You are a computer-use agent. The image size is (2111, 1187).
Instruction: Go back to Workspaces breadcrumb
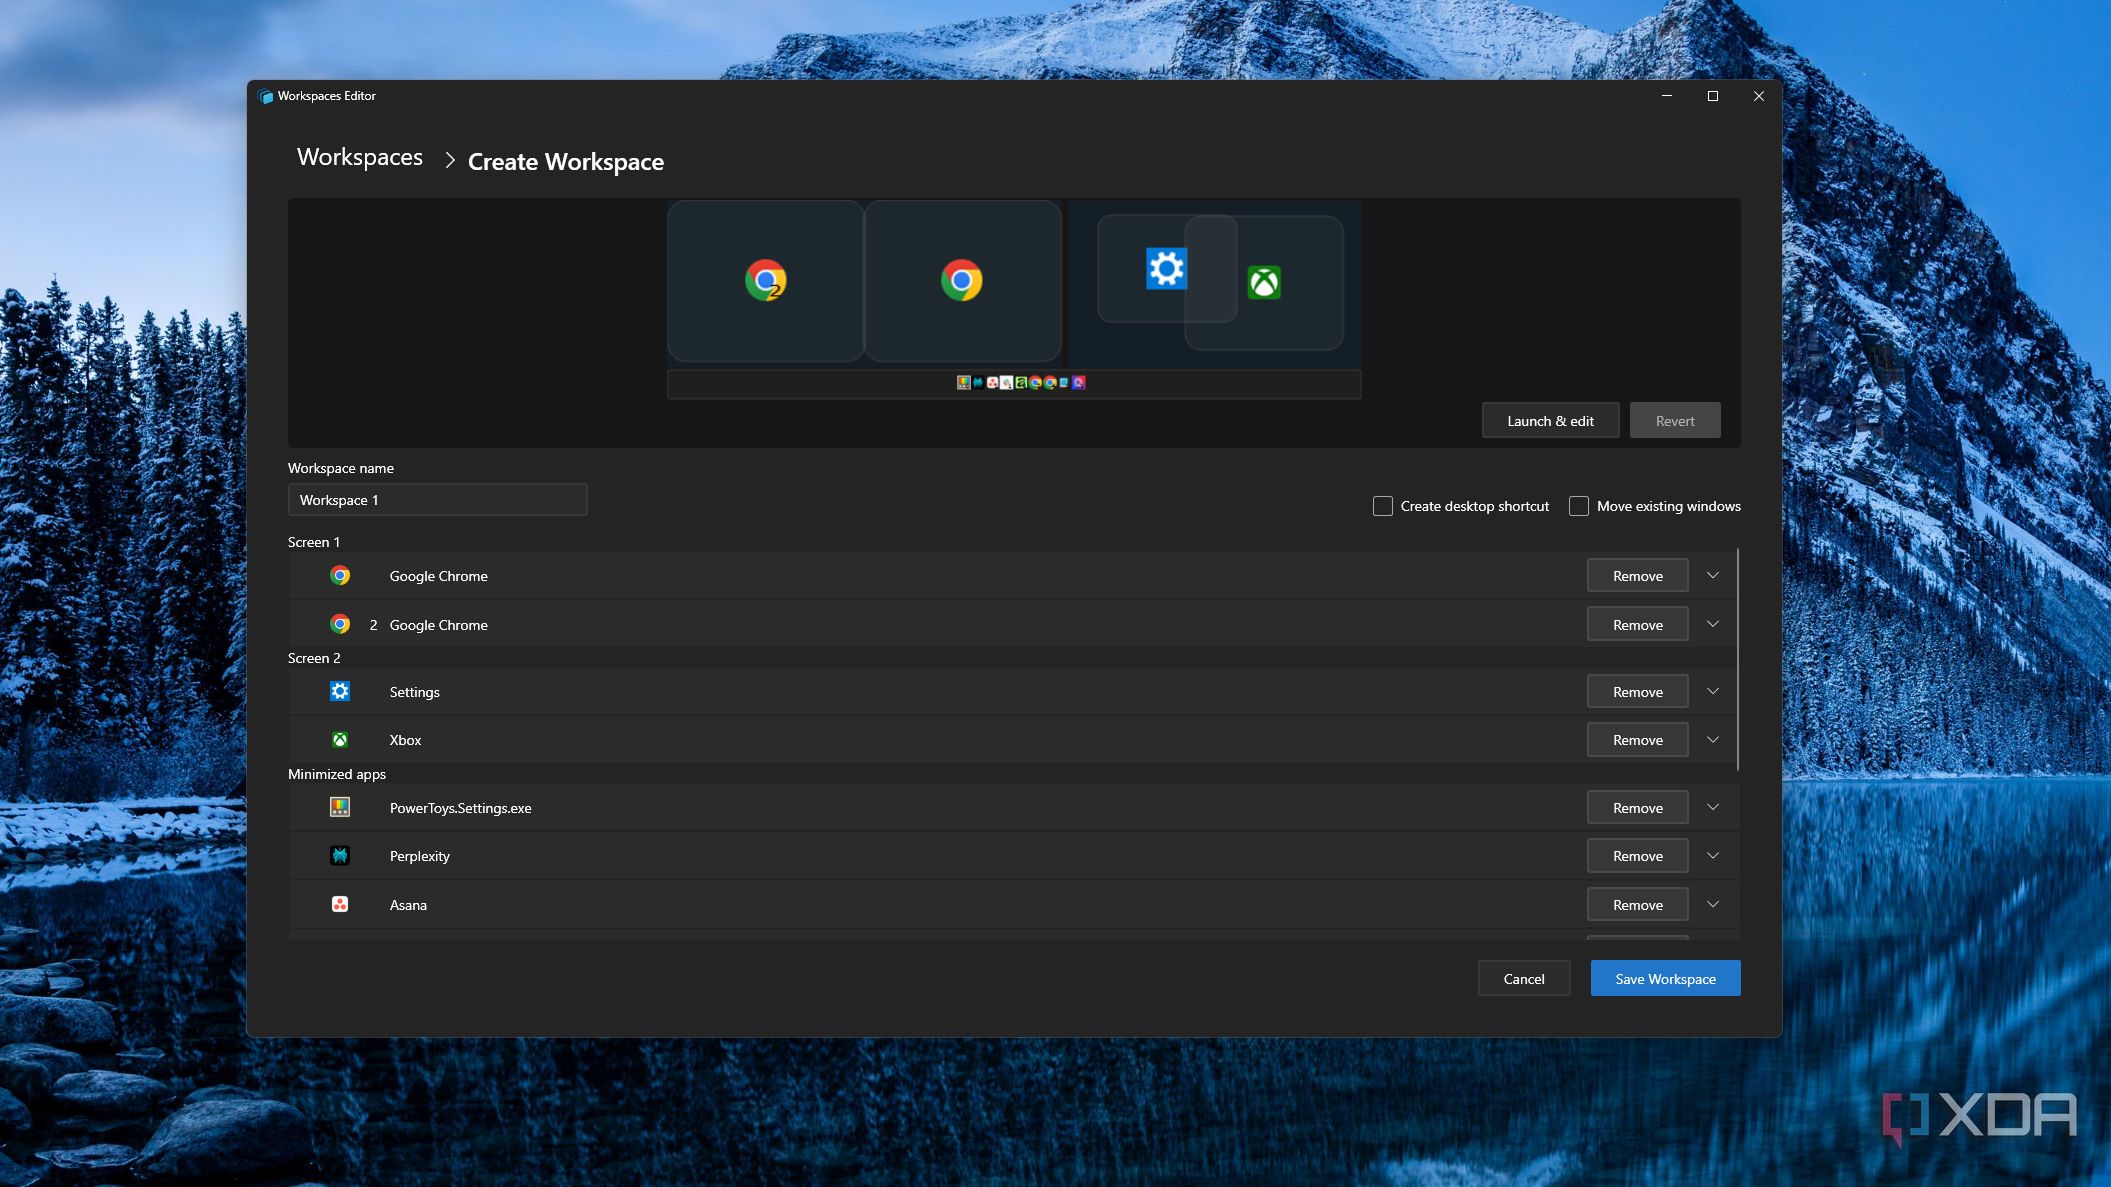click(x=360, y=157)
